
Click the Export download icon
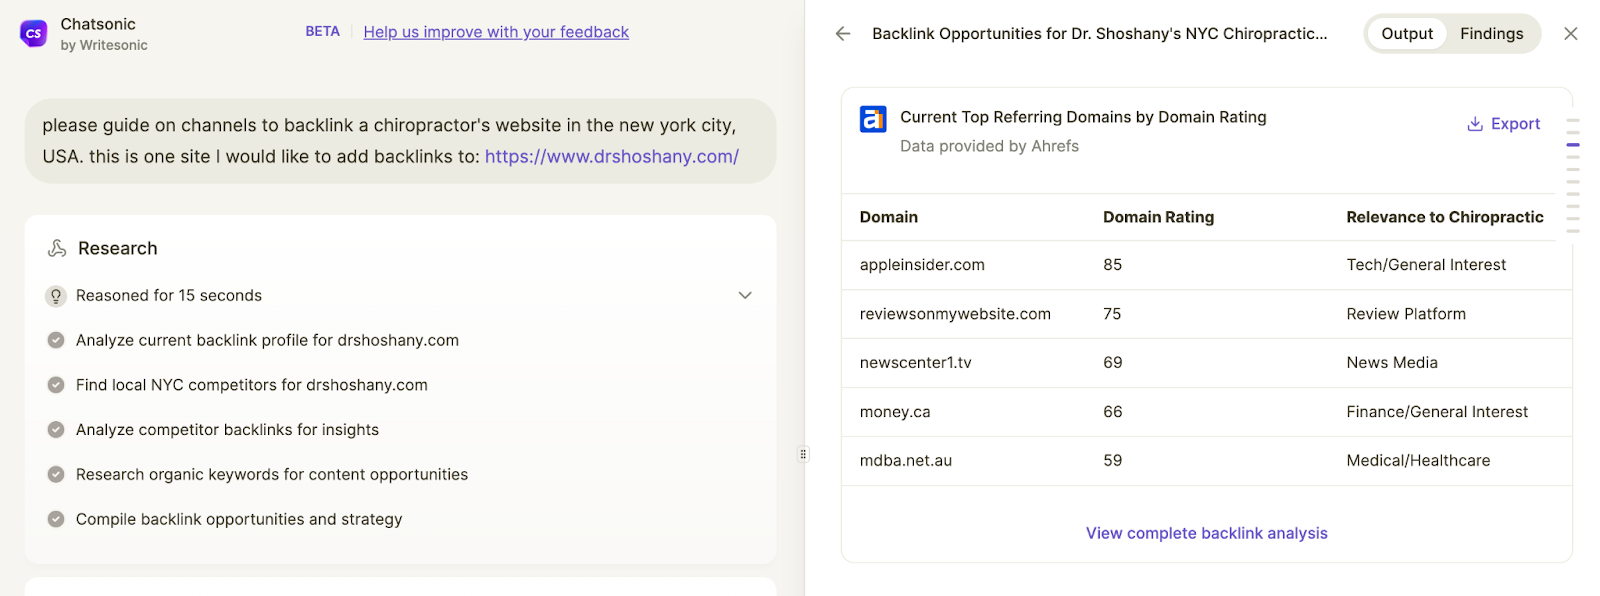1474,124
